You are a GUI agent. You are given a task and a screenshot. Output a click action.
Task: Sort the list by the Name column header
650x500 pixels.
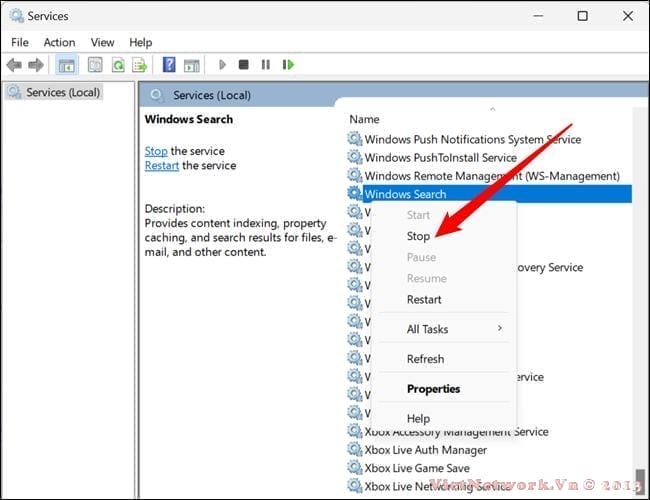click(x=365, y=119)
